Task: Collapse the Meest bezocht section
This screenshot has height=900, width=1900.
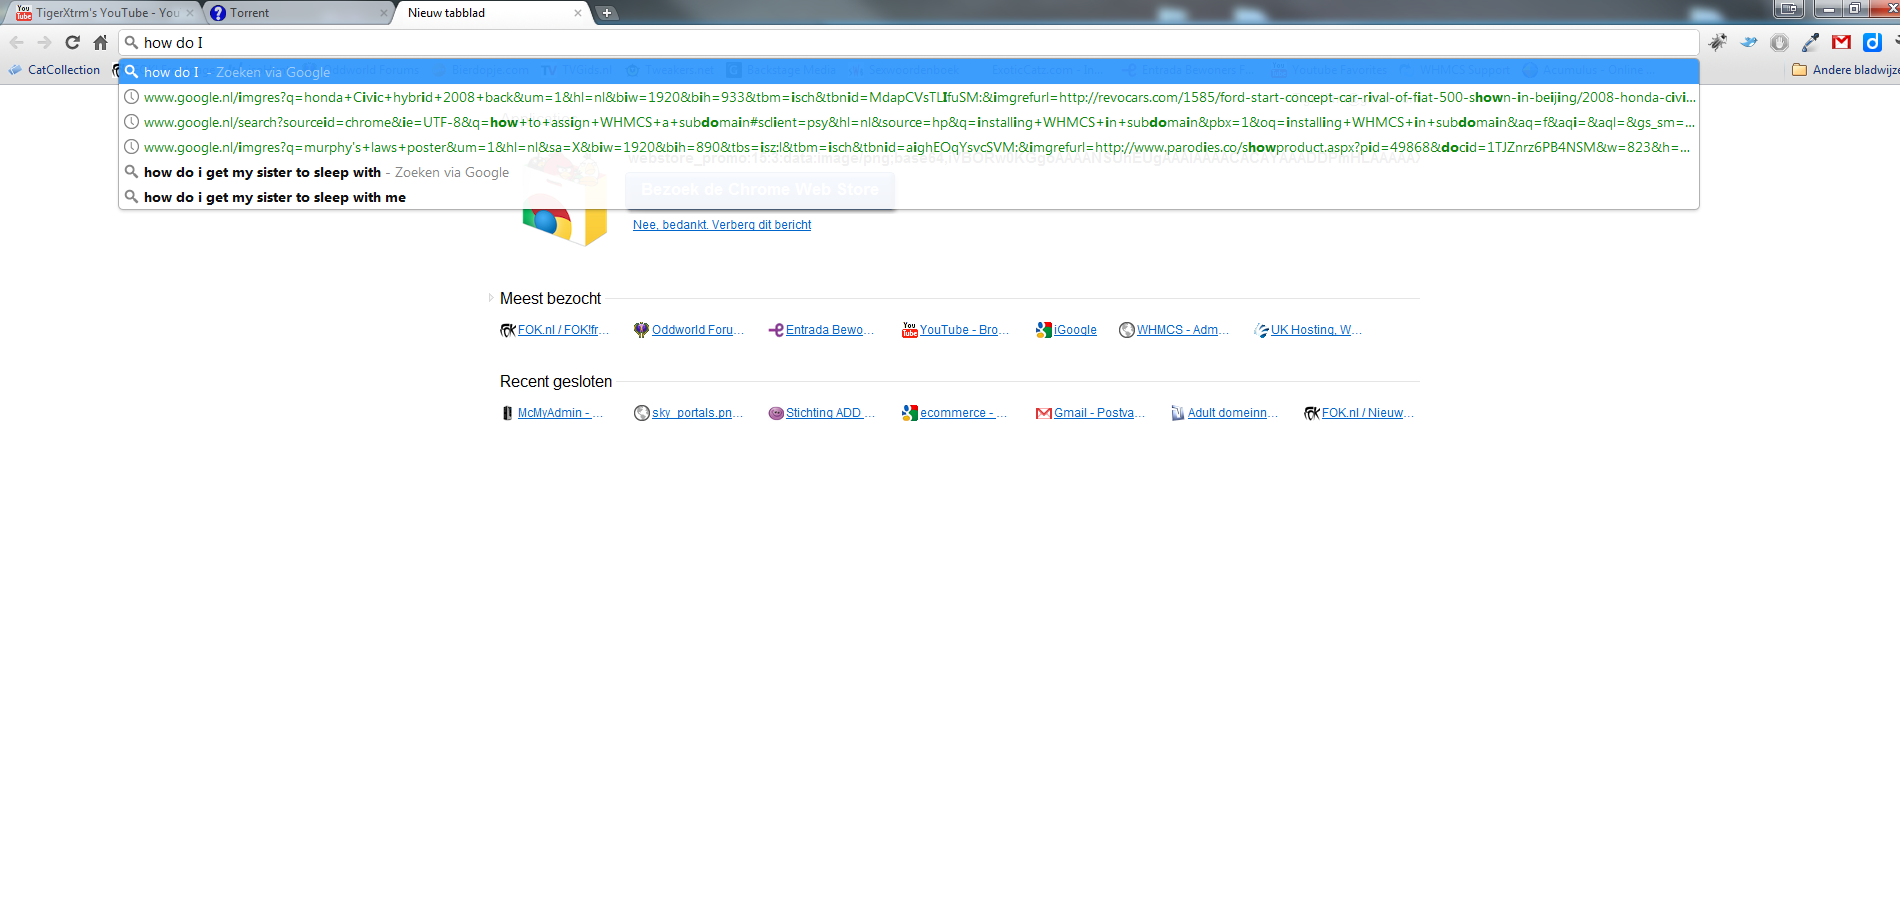Action: click(x=491, y=298)
